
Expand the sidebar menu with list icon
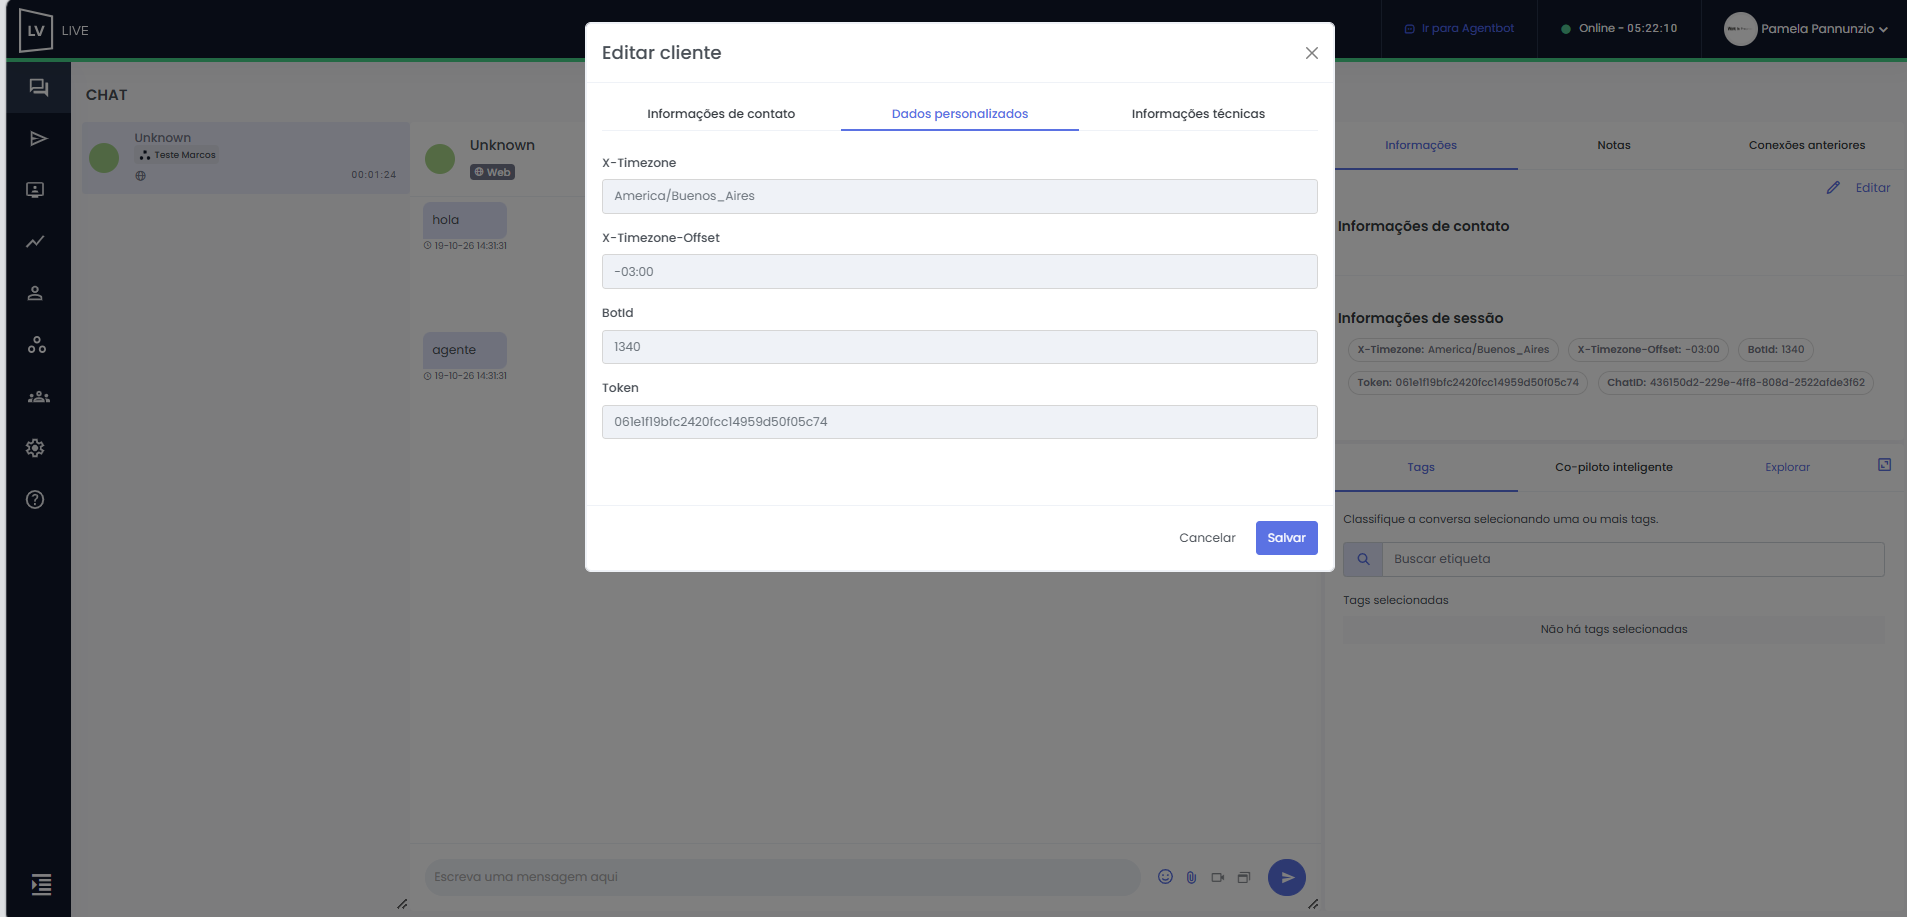pyautogui.click(x=41, y=884)
